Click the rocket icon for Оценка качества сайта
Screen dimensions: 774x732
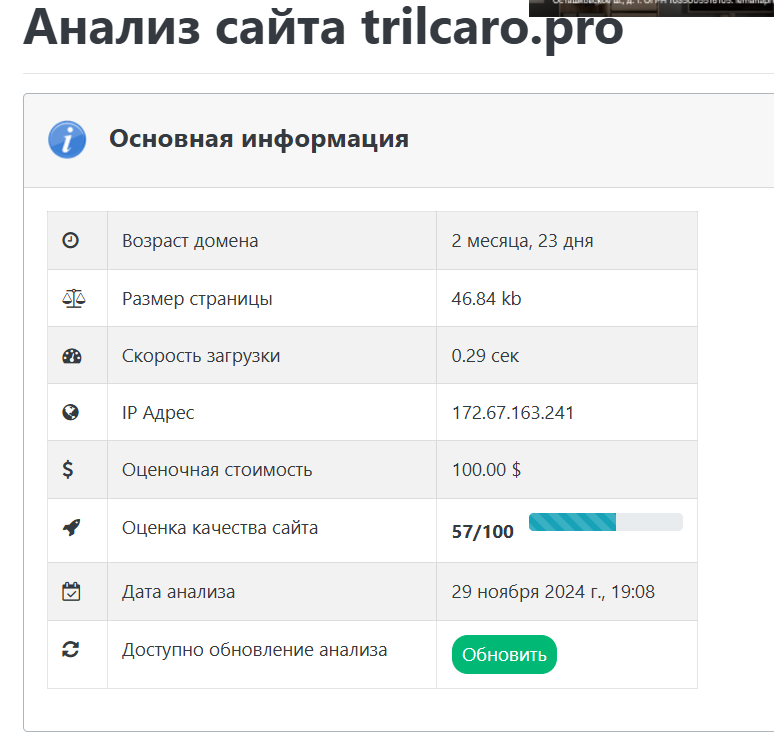coord(72,528)
